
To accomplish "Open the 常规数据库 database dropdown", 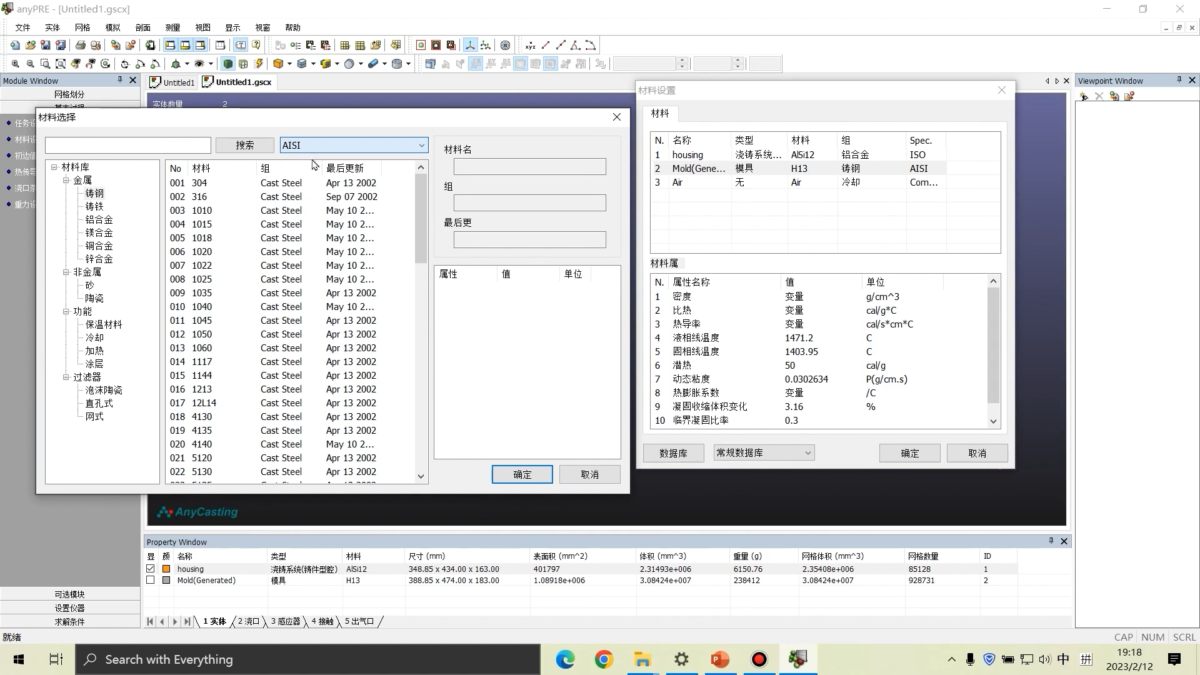I will click(764, 453).
